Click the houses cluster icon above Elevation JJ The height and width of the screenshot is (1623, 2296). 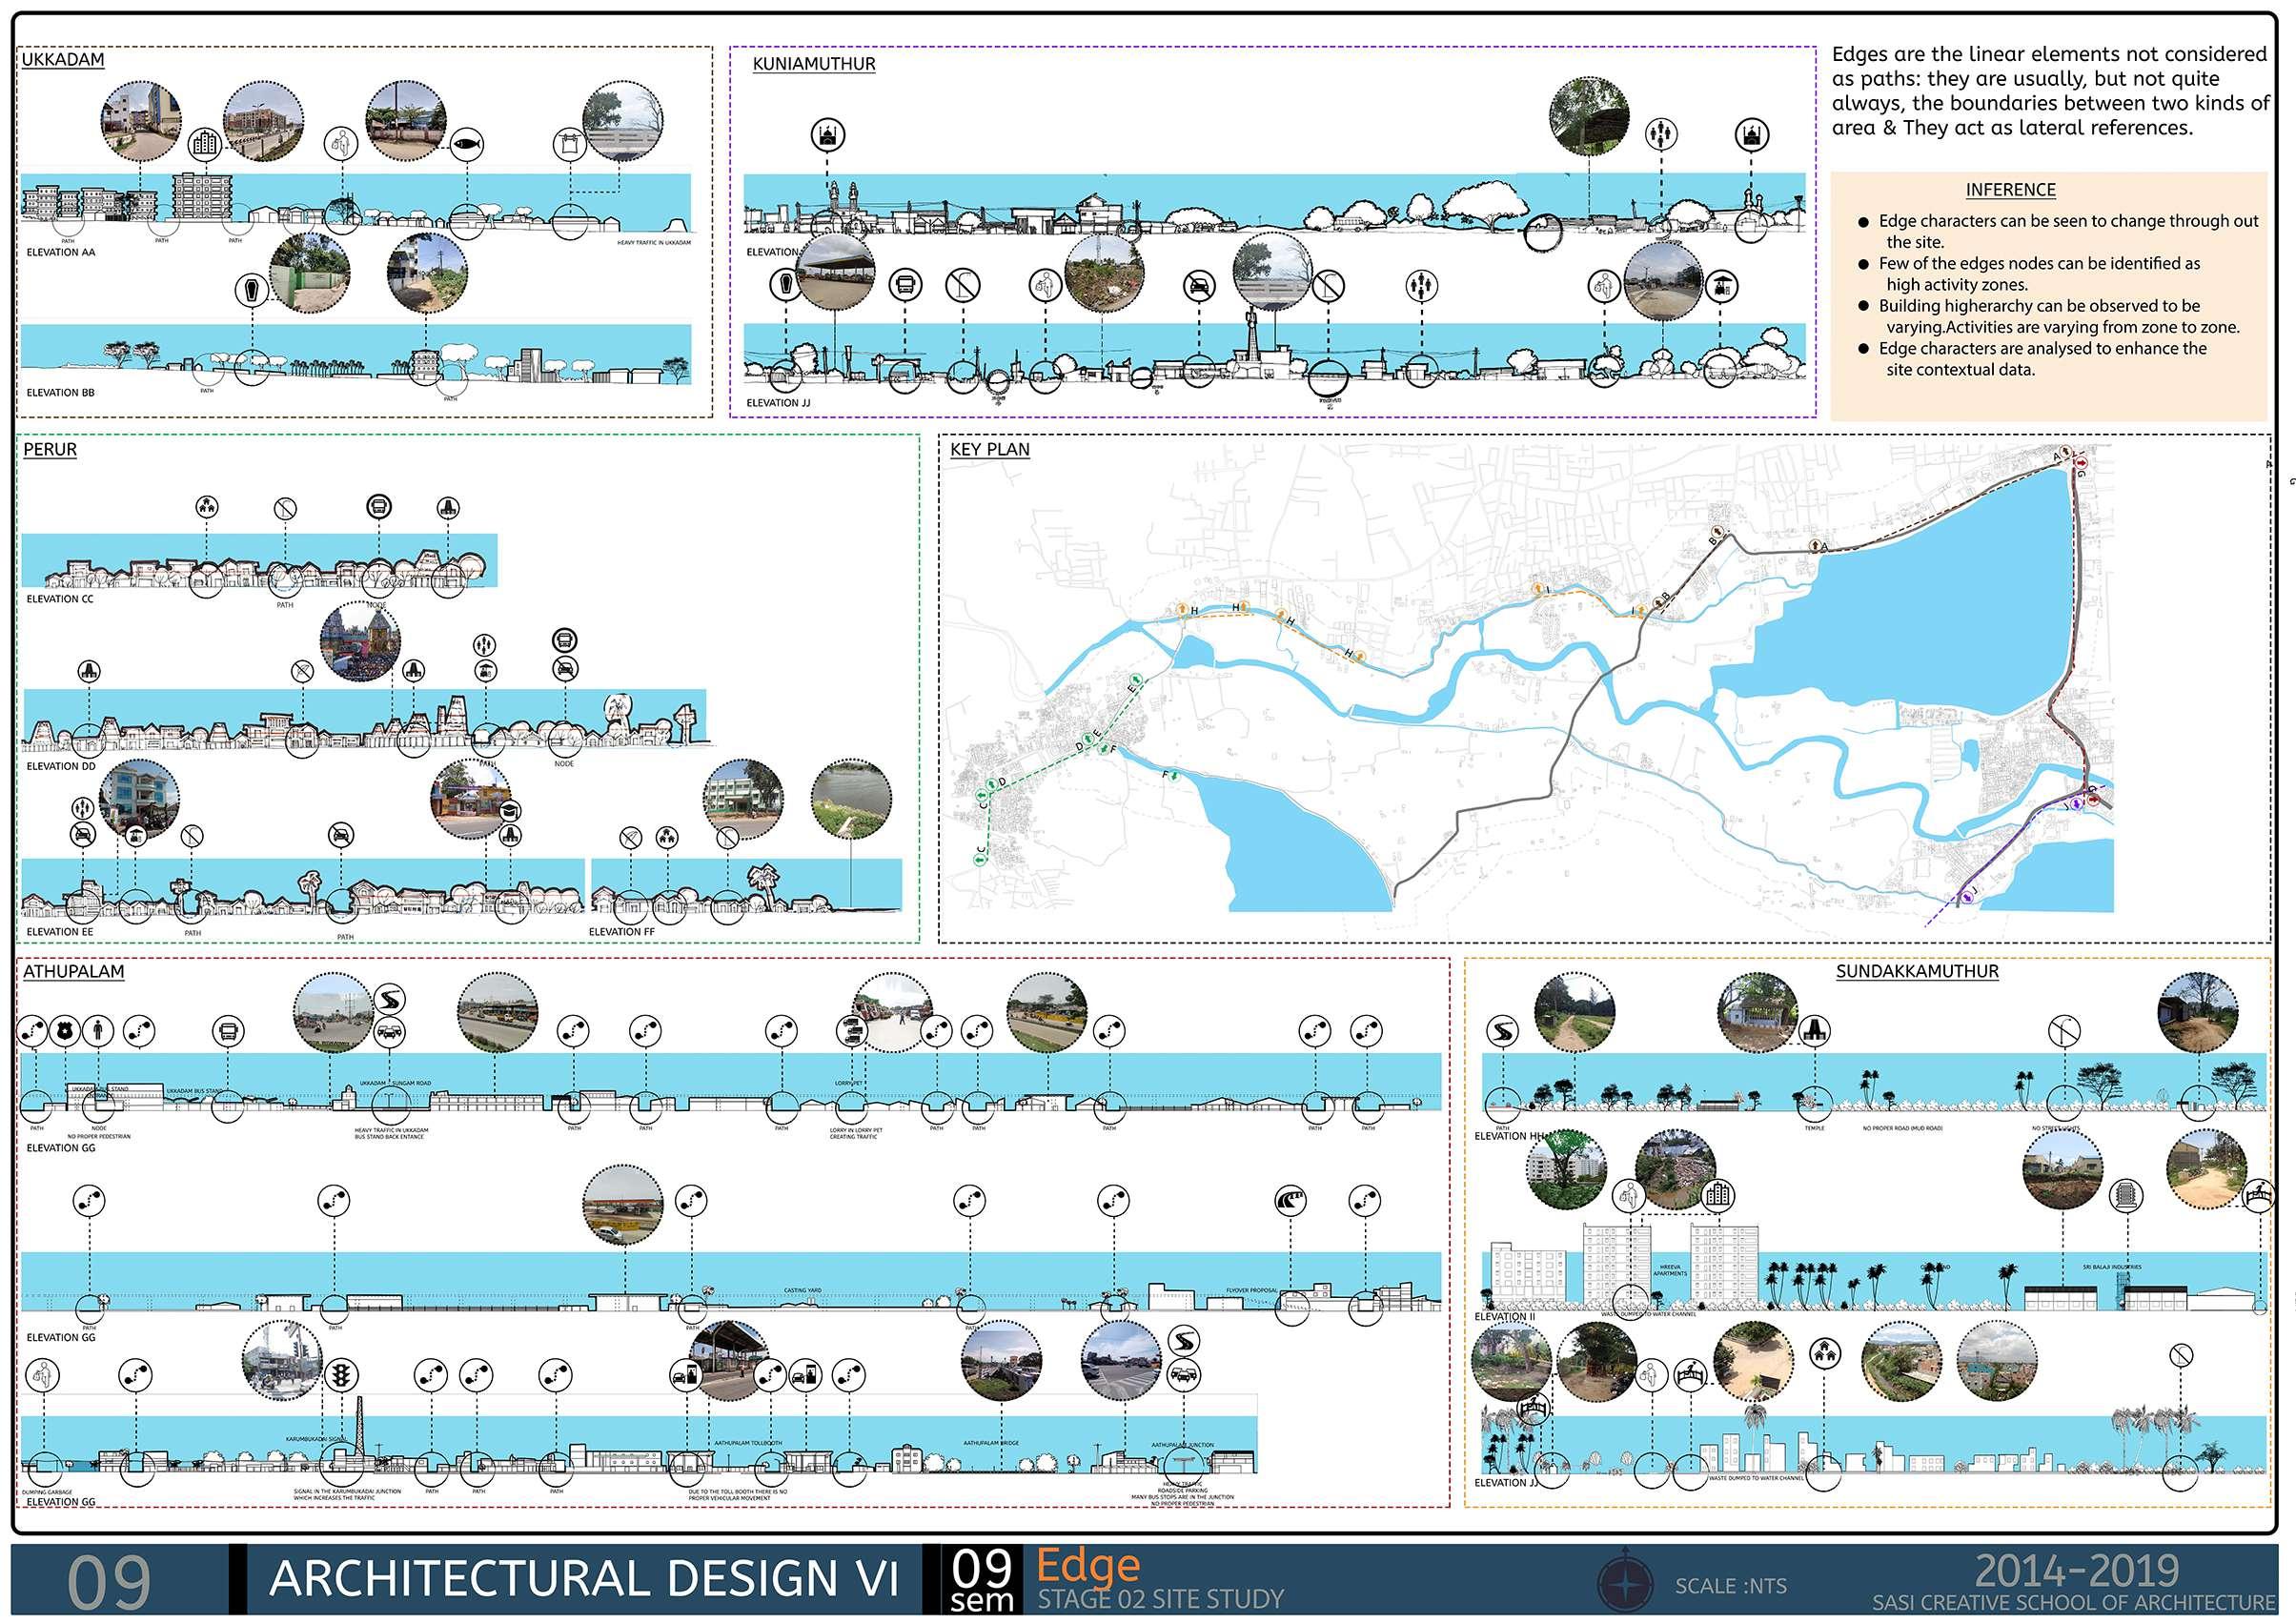click(1827, 1354)
